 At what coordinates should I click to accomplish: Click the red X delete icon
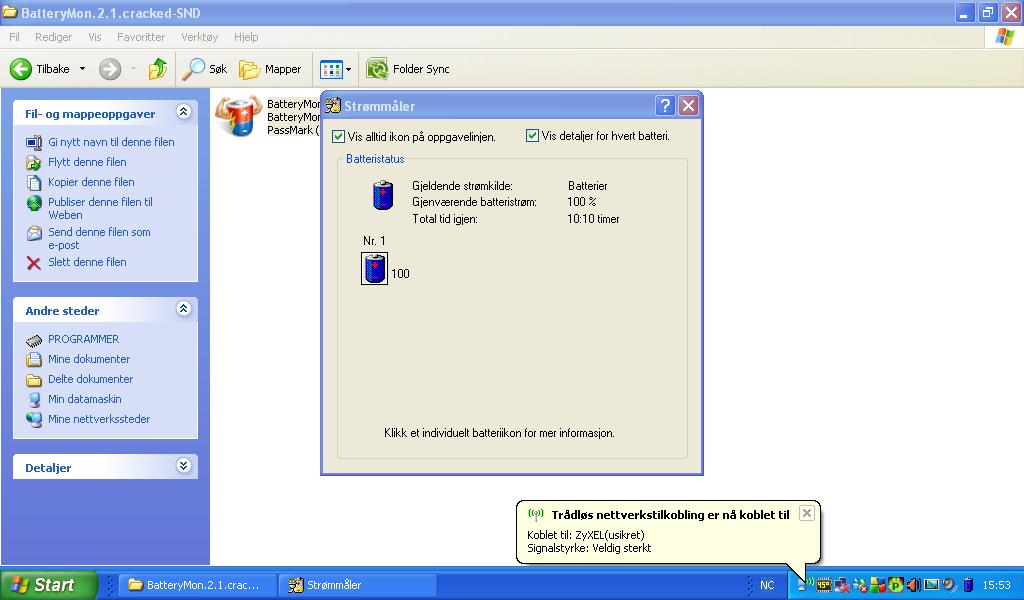pos(33,262)
